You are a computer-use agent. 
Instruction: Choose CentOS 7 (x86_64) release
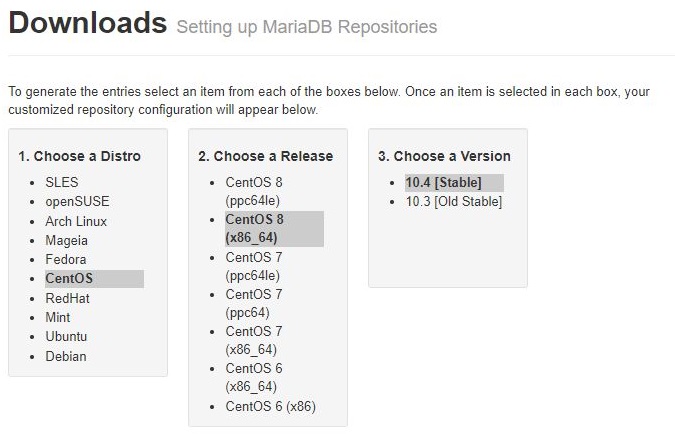point(254,340)
